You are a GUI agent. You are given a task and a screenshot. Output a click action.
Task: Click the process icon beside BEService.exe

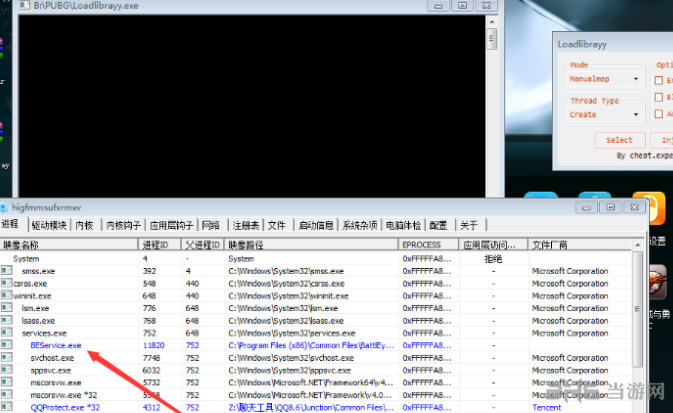click(x=6, y=345)
